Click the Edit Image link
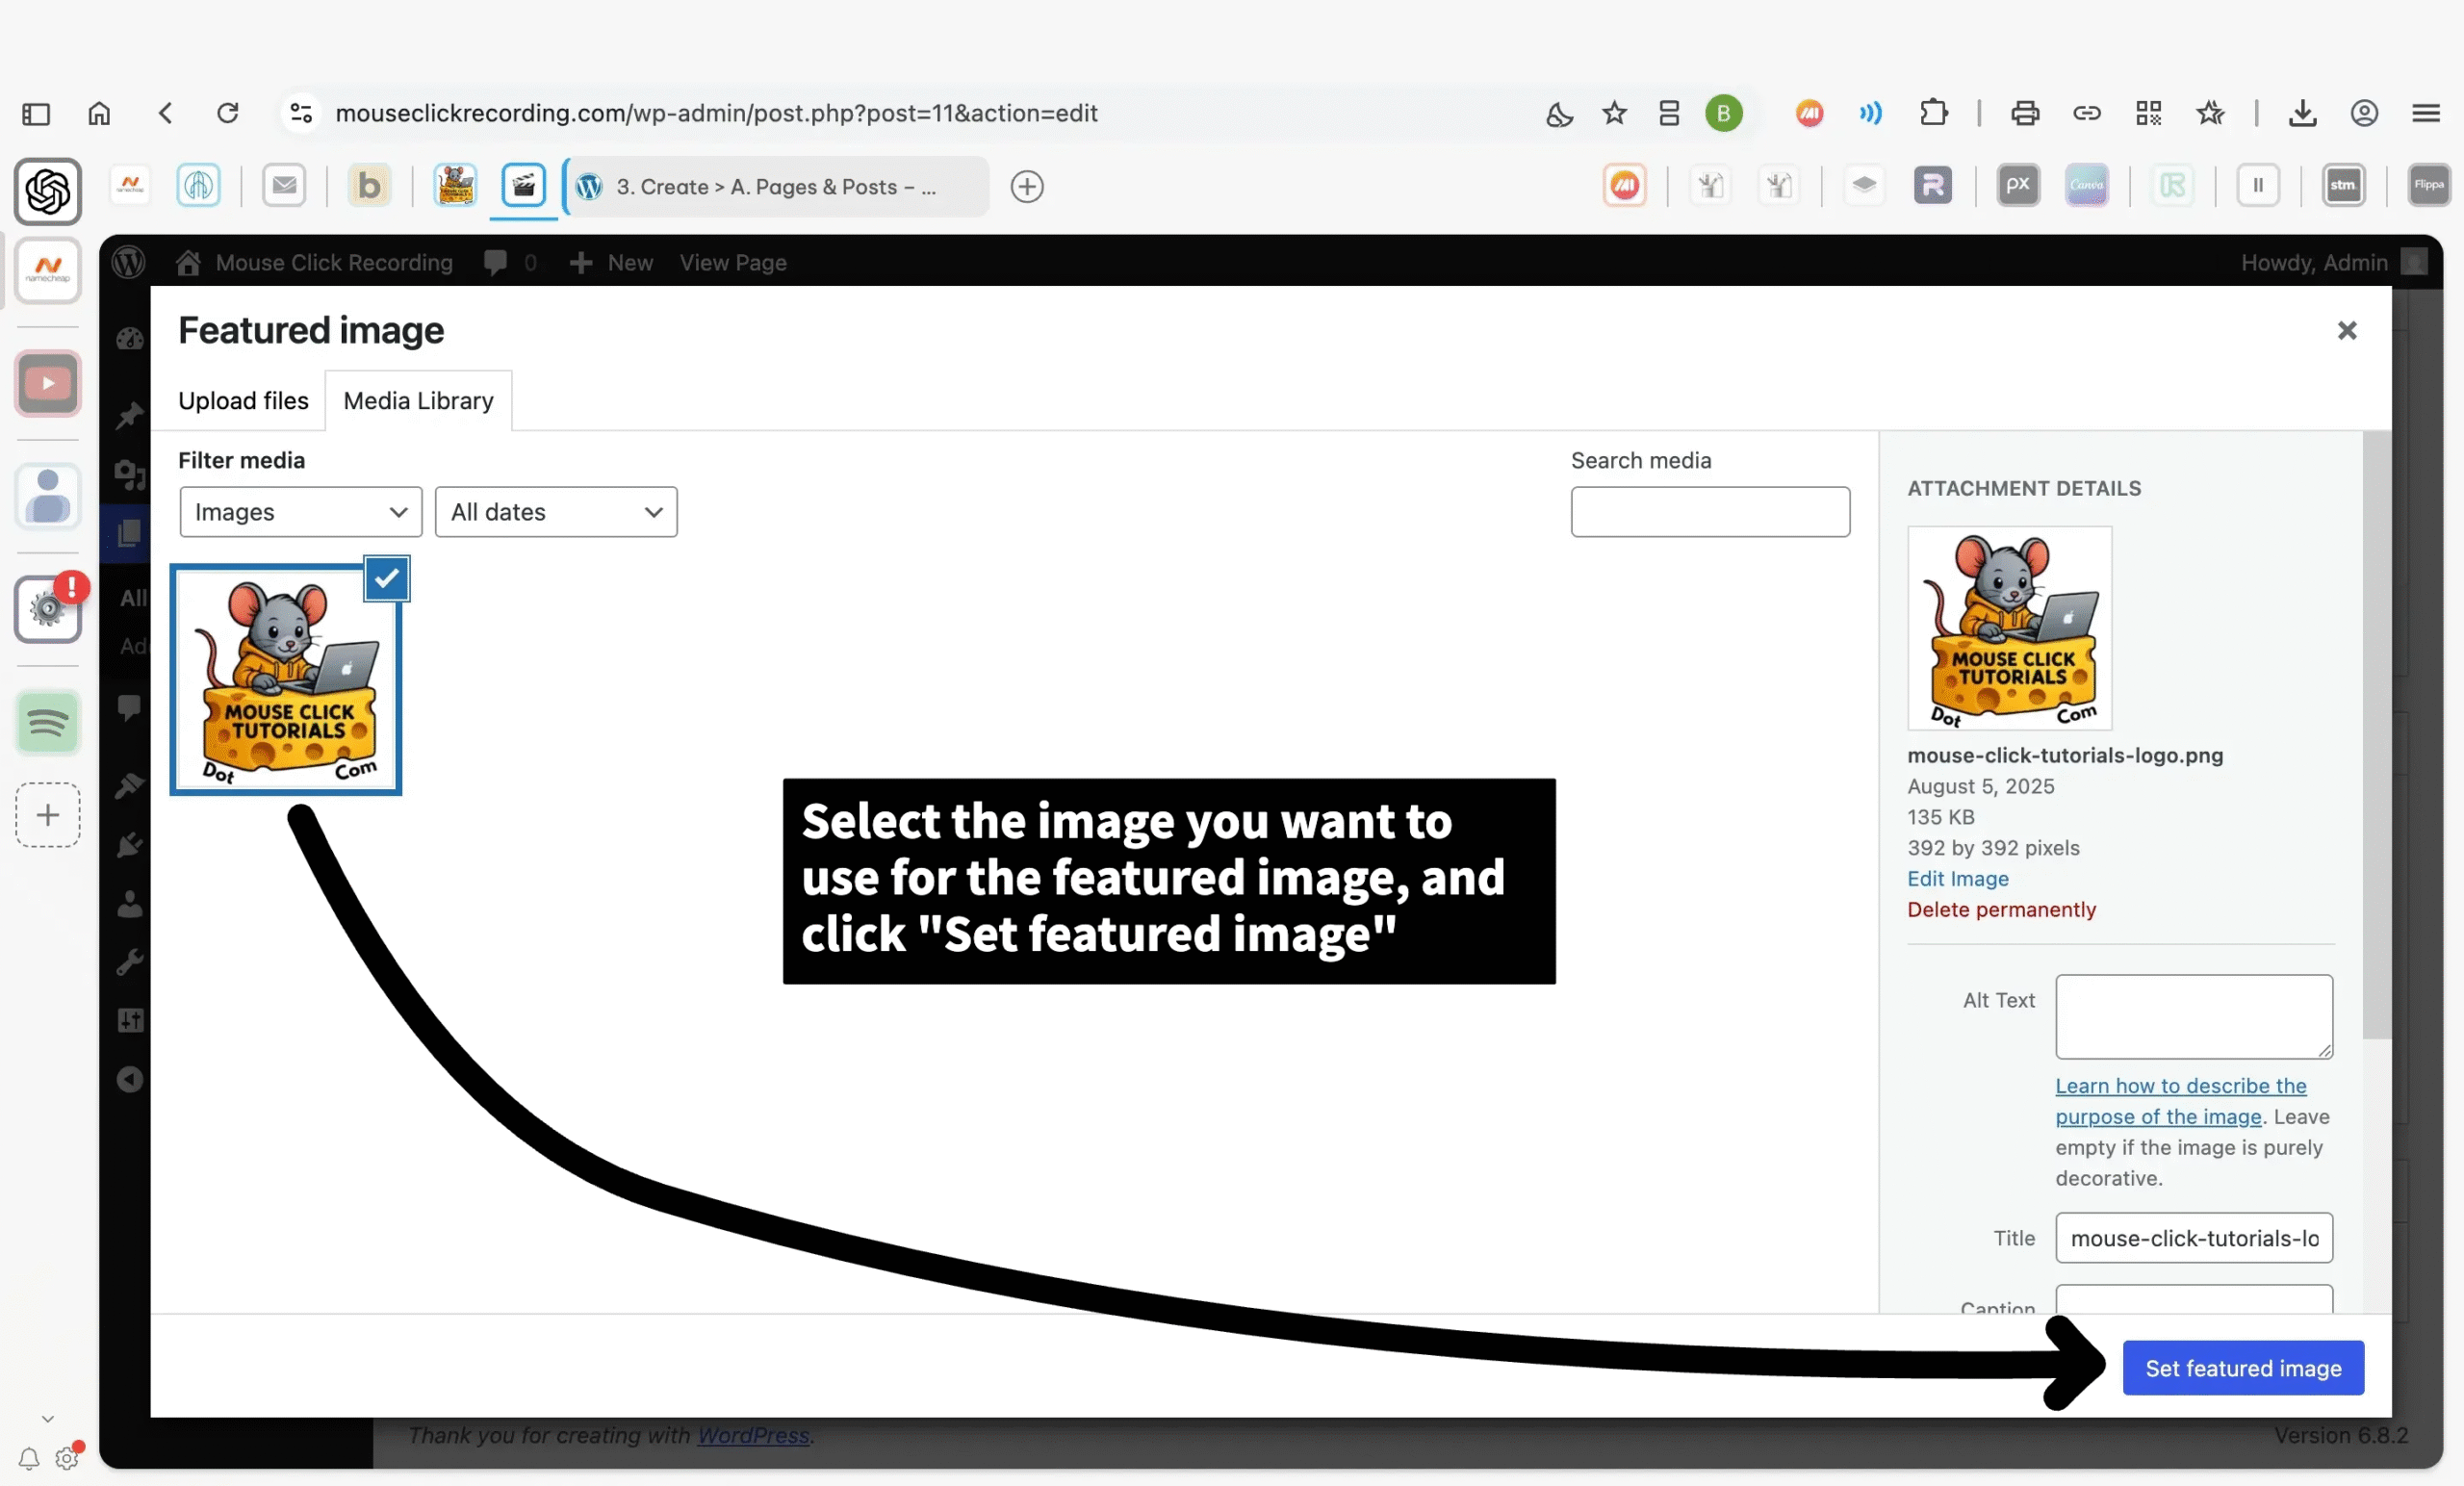Screen dimensions: 2464x1486 click(1957, 878)
